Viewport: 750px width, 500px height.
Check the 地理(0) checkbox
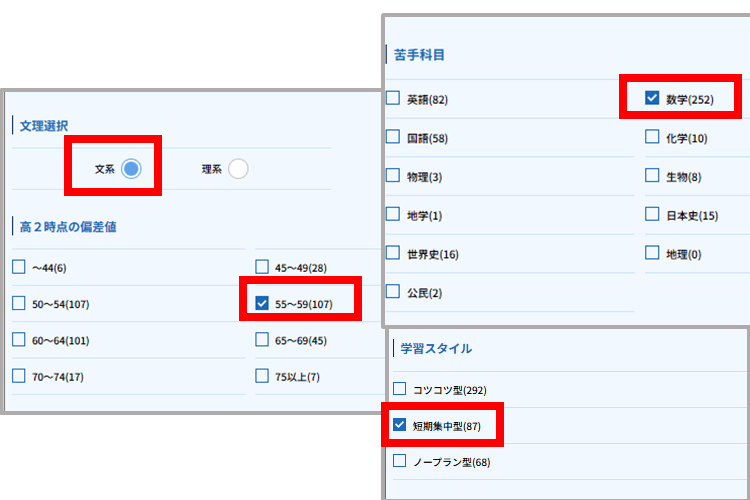pos(652,253)
